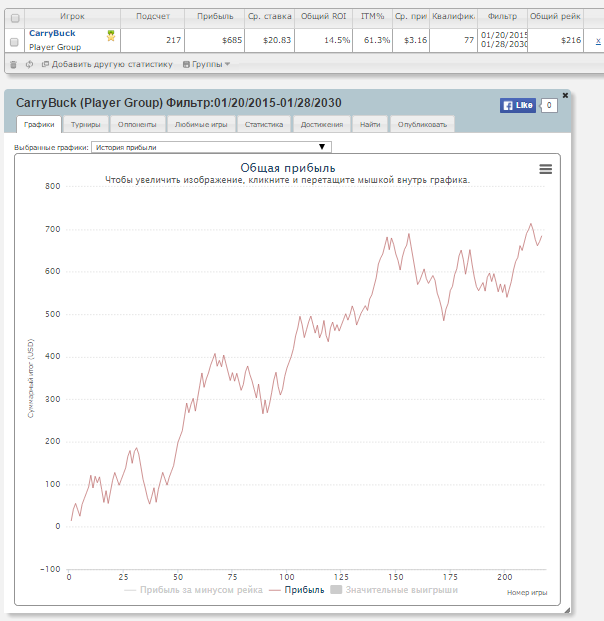Click the refresh icon next to the trash
604x621 pixels.
(x=29, y=64)
